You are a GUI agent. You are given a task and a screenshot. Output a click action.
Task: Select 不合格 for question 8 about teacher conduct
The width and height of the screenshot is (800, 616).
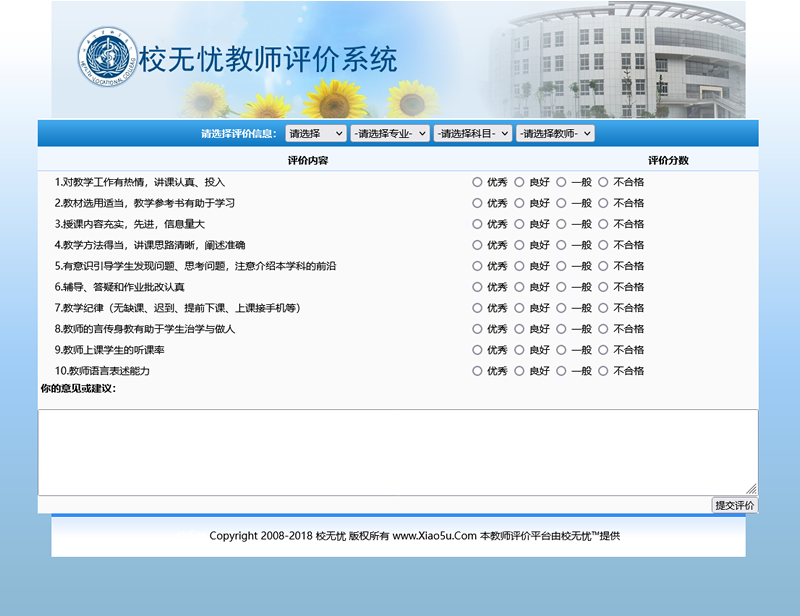(x=604, y=329)
